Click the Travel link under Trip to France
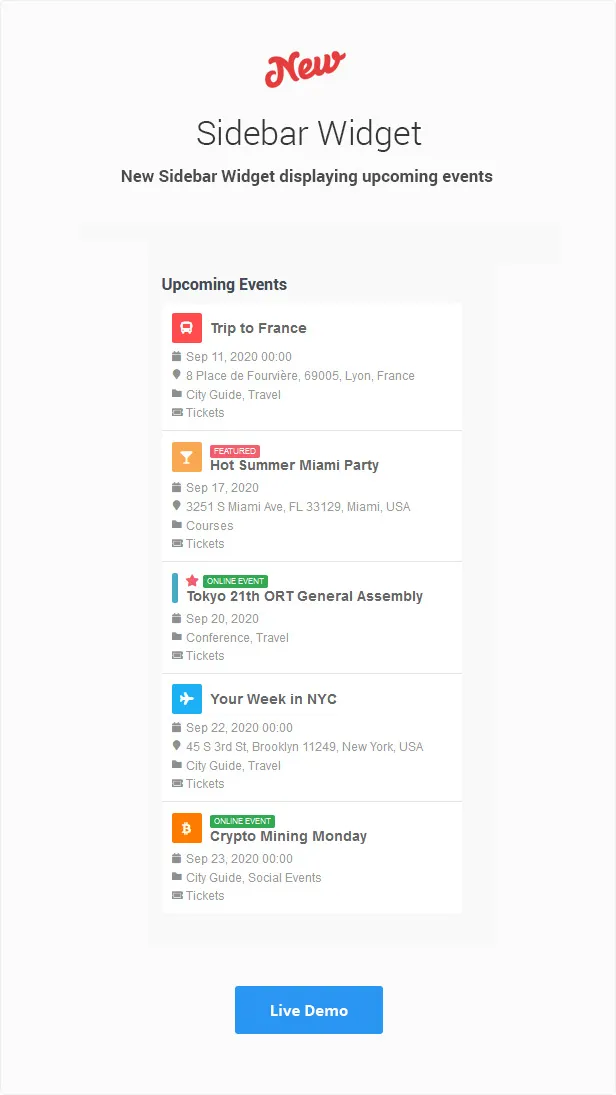This screenshot has width=616, height=1095. pyautogui.click(x=265, y=394)
